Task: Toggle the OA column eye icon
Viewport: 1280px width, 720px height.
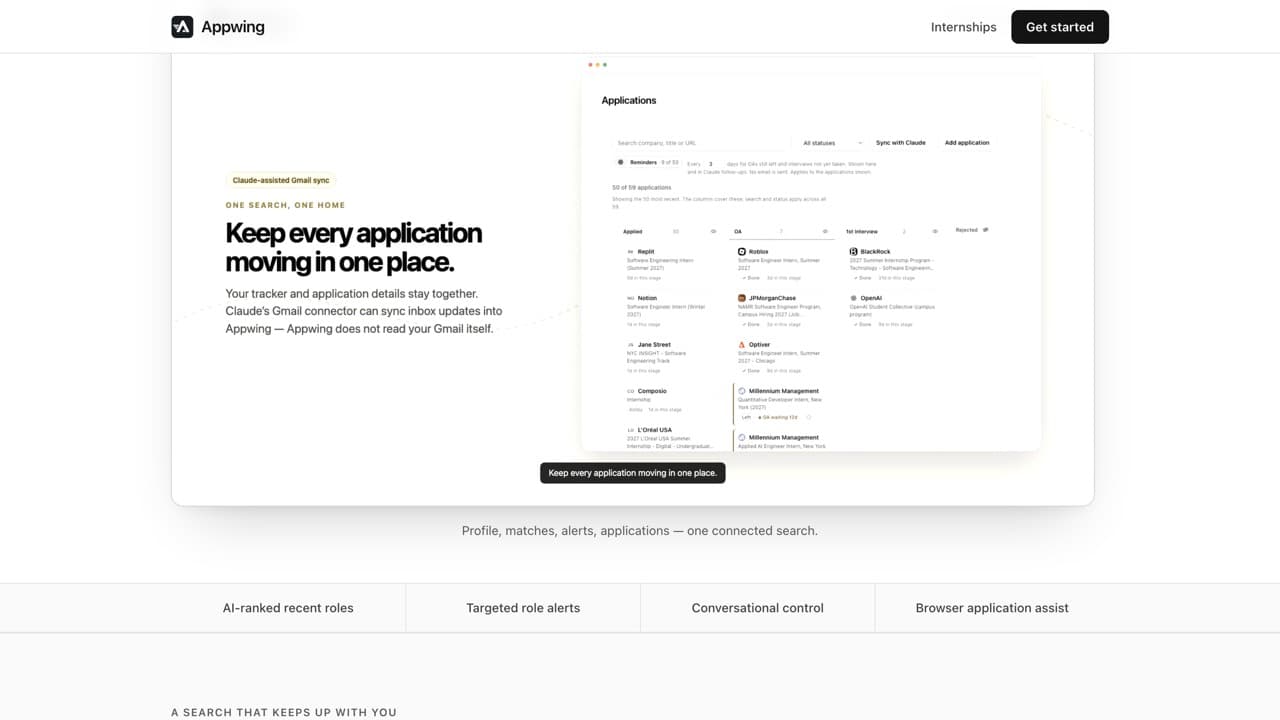Action: [x=824, y=231]
